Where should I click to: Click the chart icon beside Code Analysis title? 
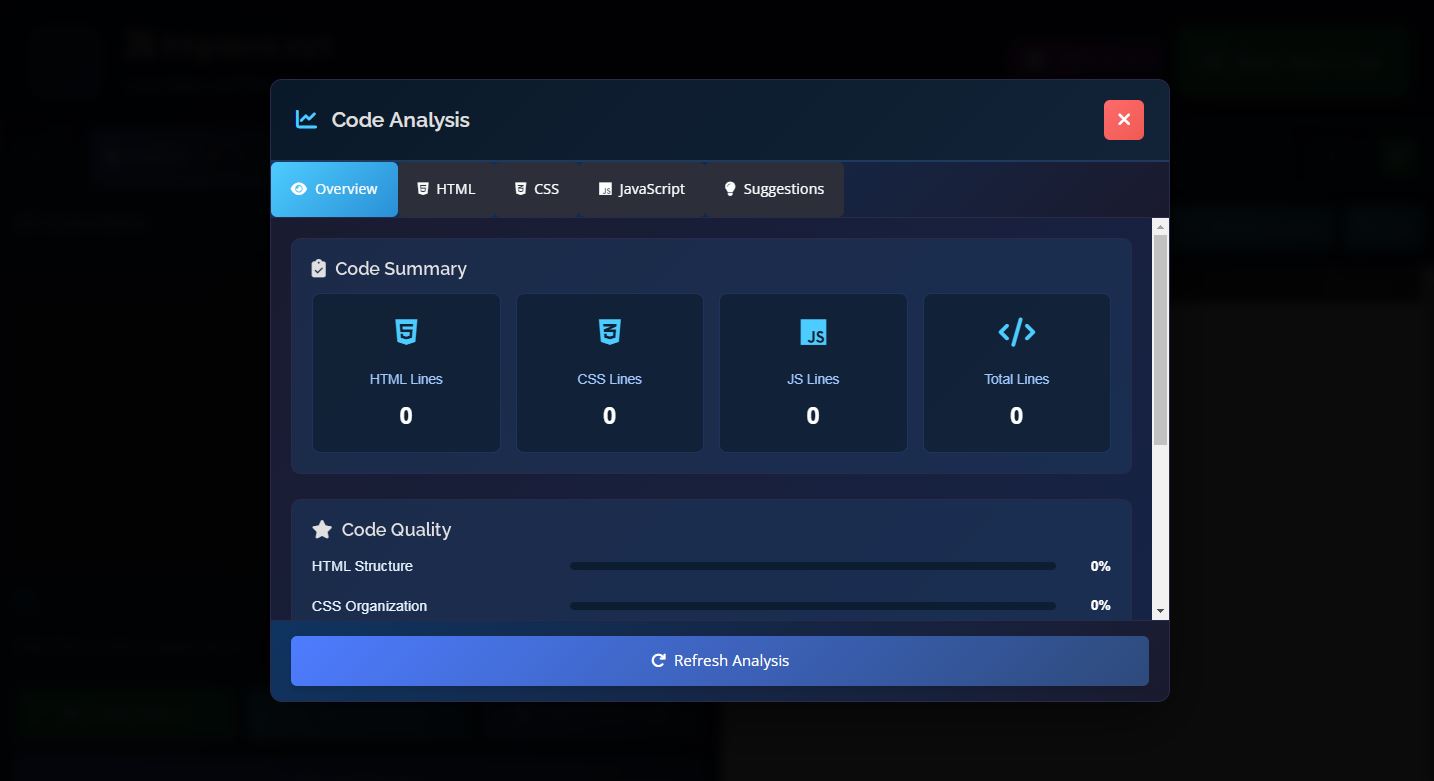coord(305,118)
